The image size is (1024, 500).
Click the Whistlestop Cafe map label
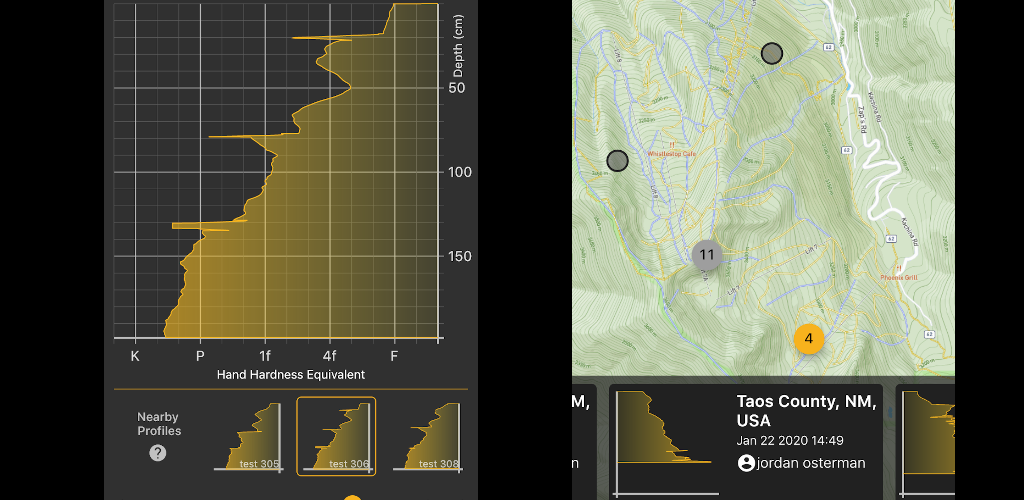point(671,154)
